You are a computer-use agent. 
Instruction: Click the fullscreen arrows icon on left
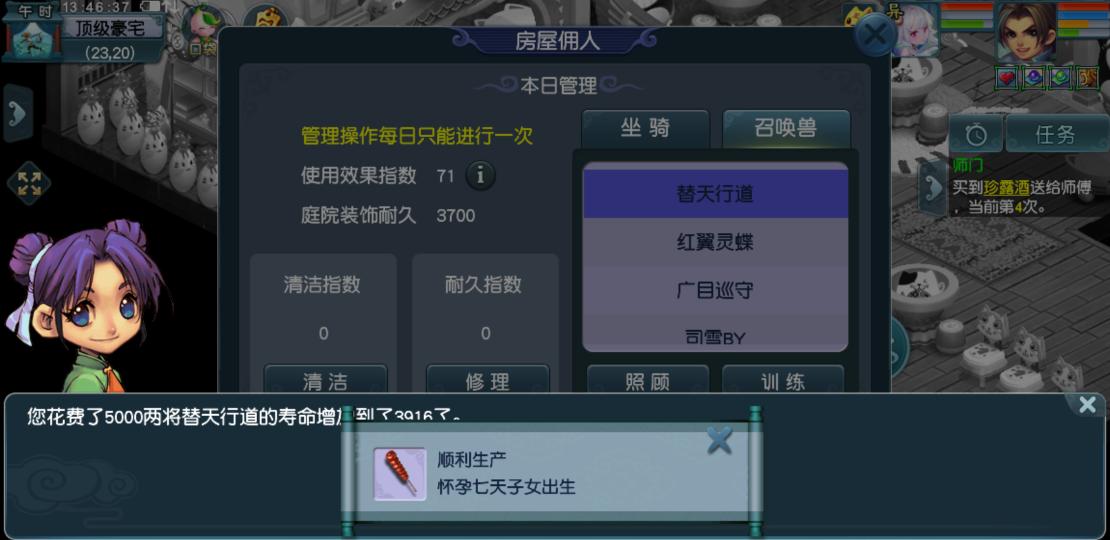click(28, 183)
